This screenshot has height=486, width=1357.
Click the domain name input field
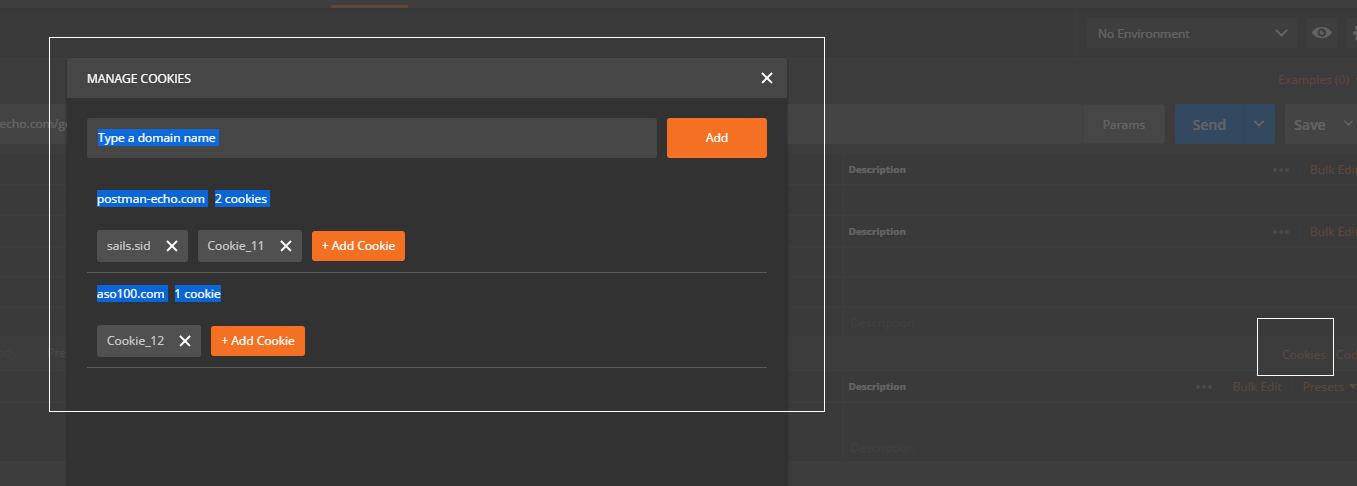tap(372, 138)
